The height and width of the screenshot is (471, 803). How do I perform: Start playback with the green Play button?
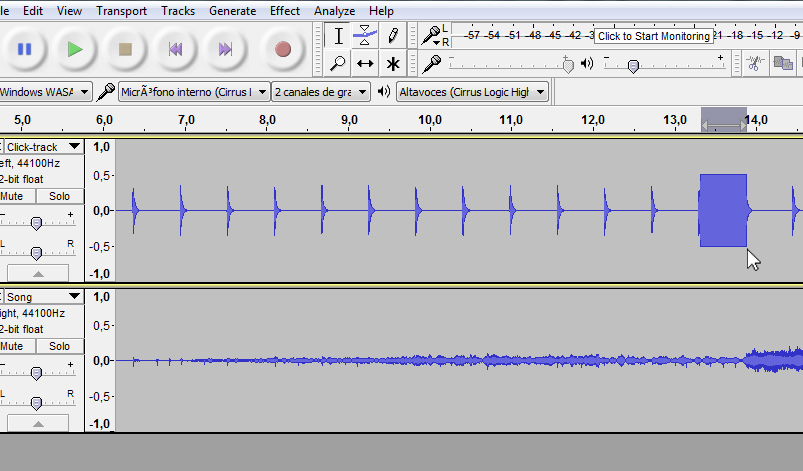[75, 49]
